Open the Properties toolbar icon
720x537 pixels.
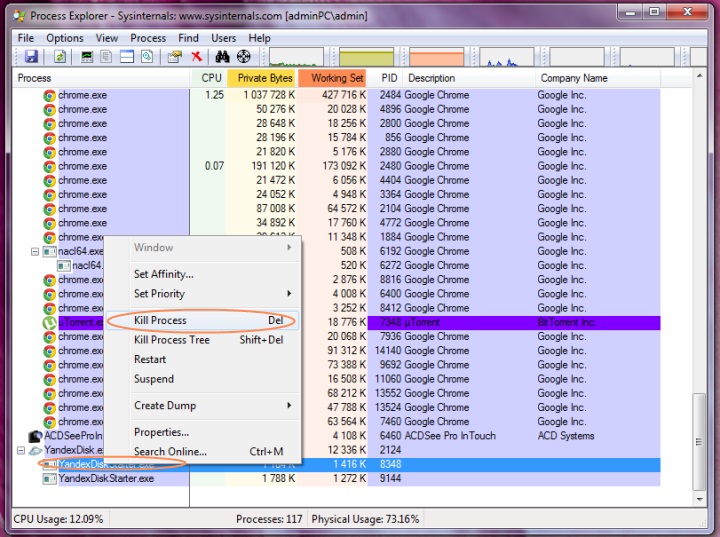tap(175, 57)
